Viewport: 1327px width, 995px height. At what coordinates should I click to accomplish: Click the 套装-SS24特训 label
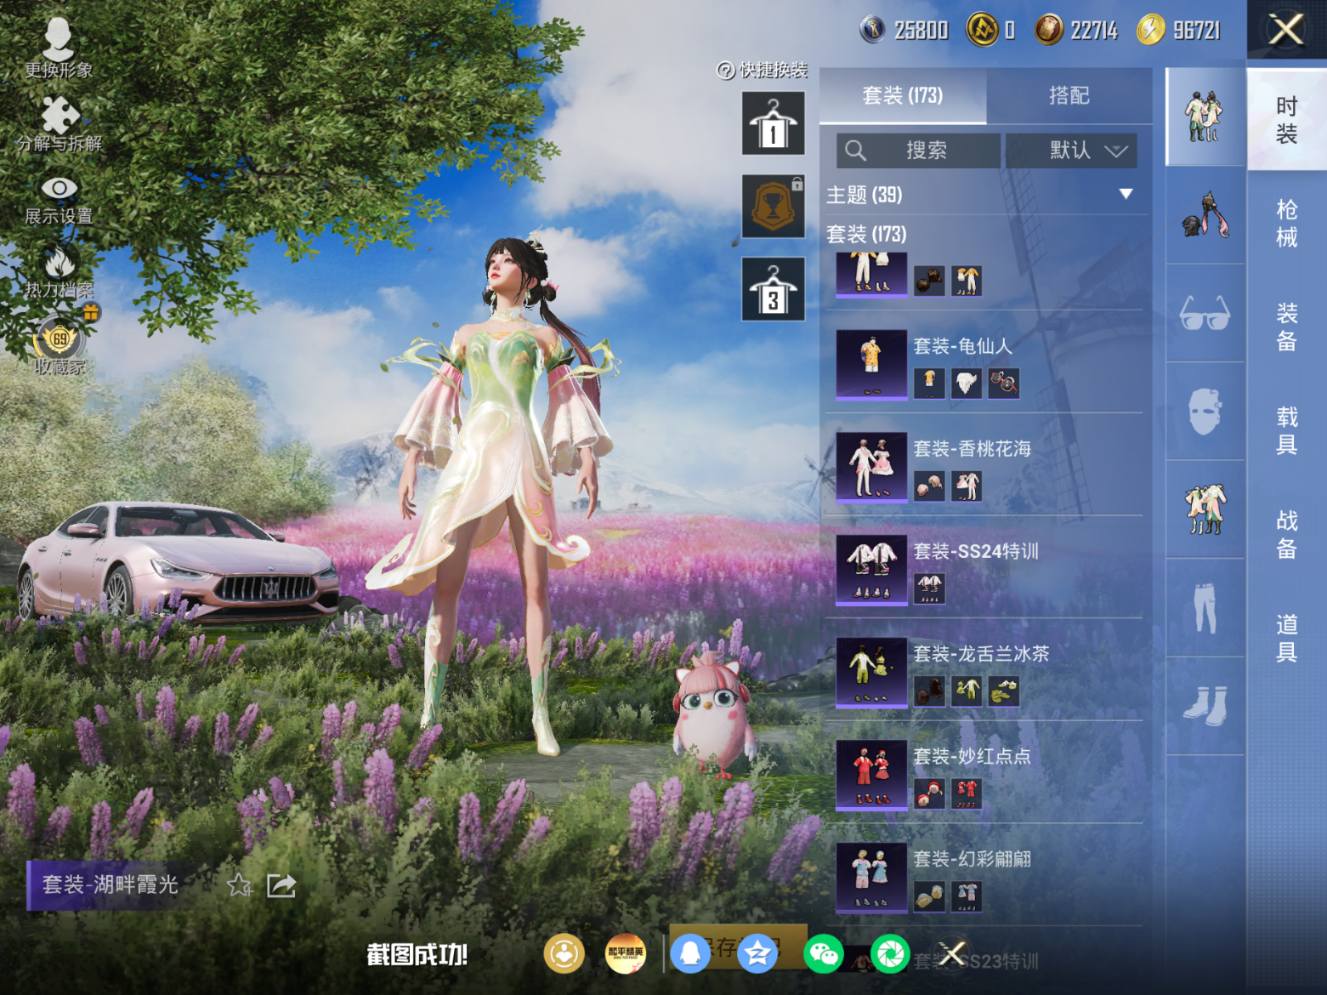tap(975, 551)
